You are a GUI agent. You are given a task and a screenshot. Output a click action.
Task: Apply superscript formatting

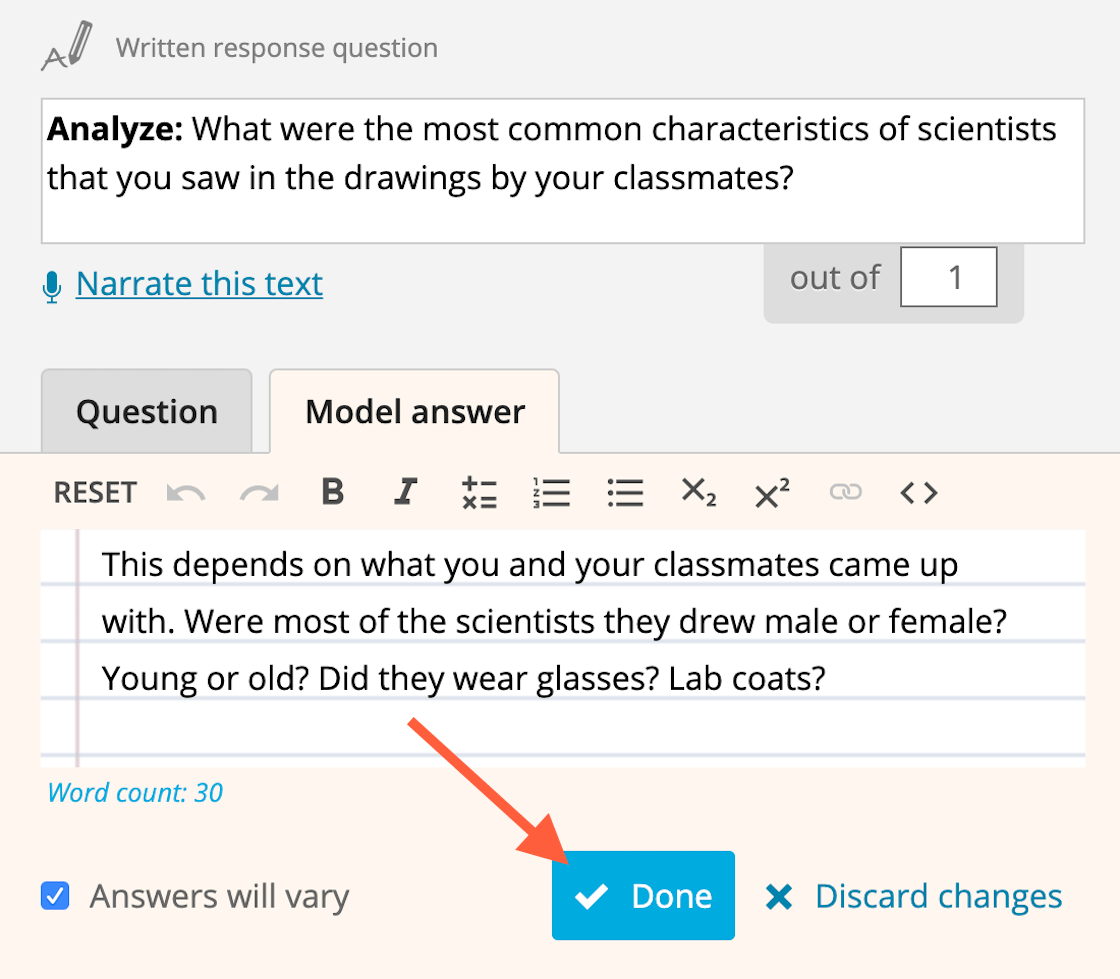coord(771,492)
